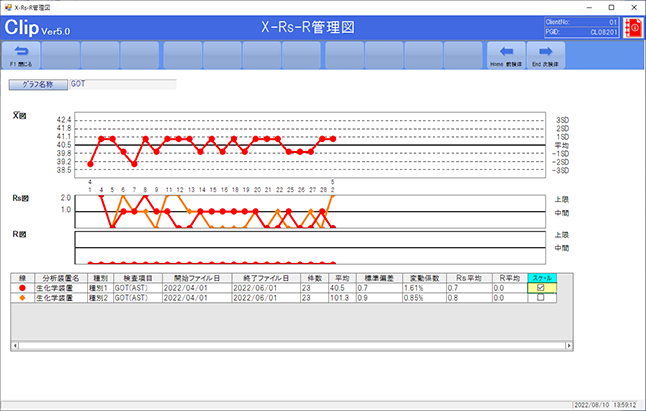Image resolution: width=646 pixels, height=411 pixels.
Task: Go to previous specimen with Home arrow
Action: 506,55
